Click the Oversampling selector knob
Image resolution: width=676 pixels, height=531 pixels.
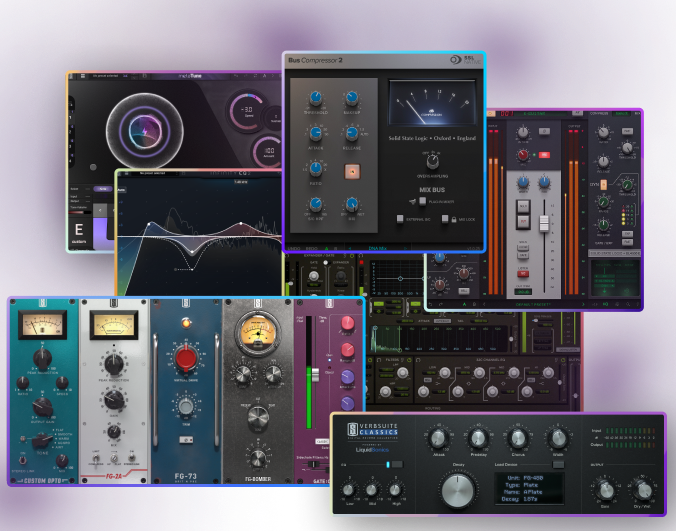tap(432, 161)
